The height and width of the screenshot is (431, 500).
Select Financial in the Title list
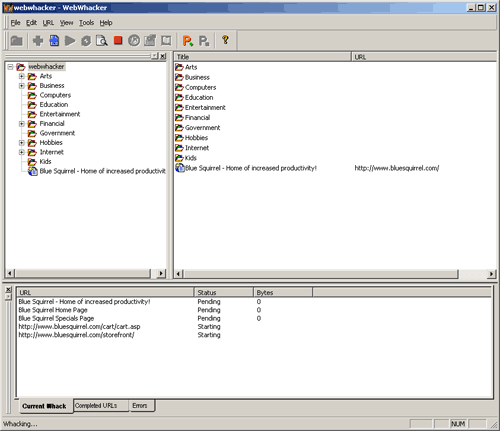pyautogui.click(x=197, y=118)
